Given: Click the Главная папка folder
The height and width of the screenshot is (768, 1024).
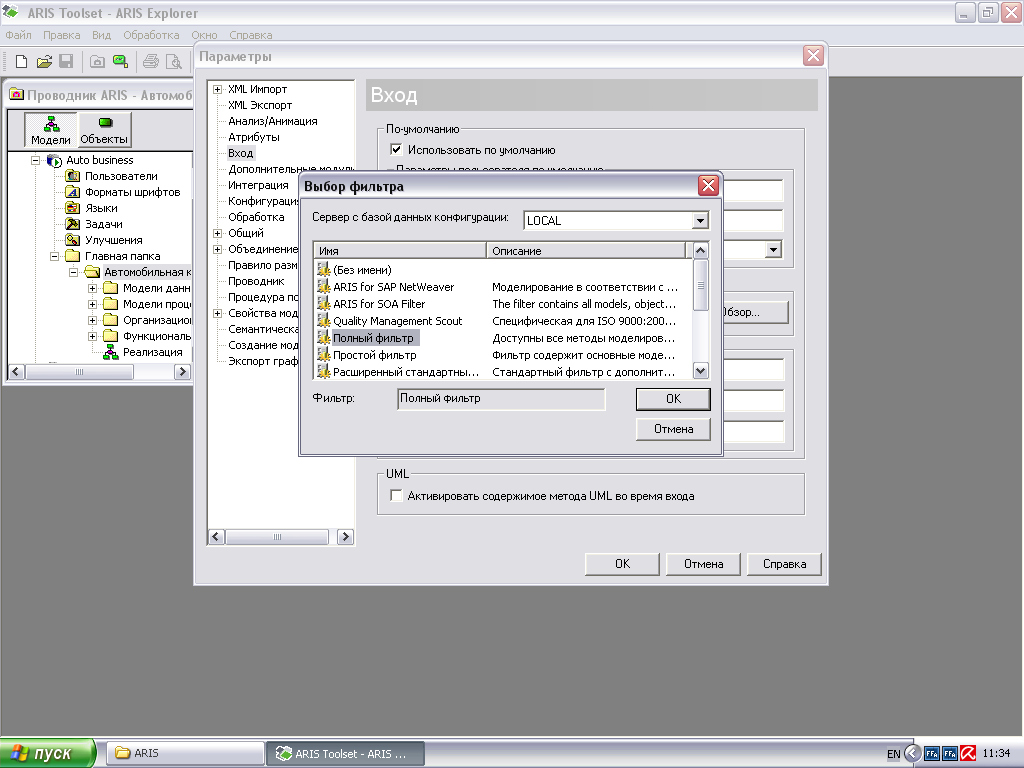Looking at the screenshot, I should [x=122, y=256].
